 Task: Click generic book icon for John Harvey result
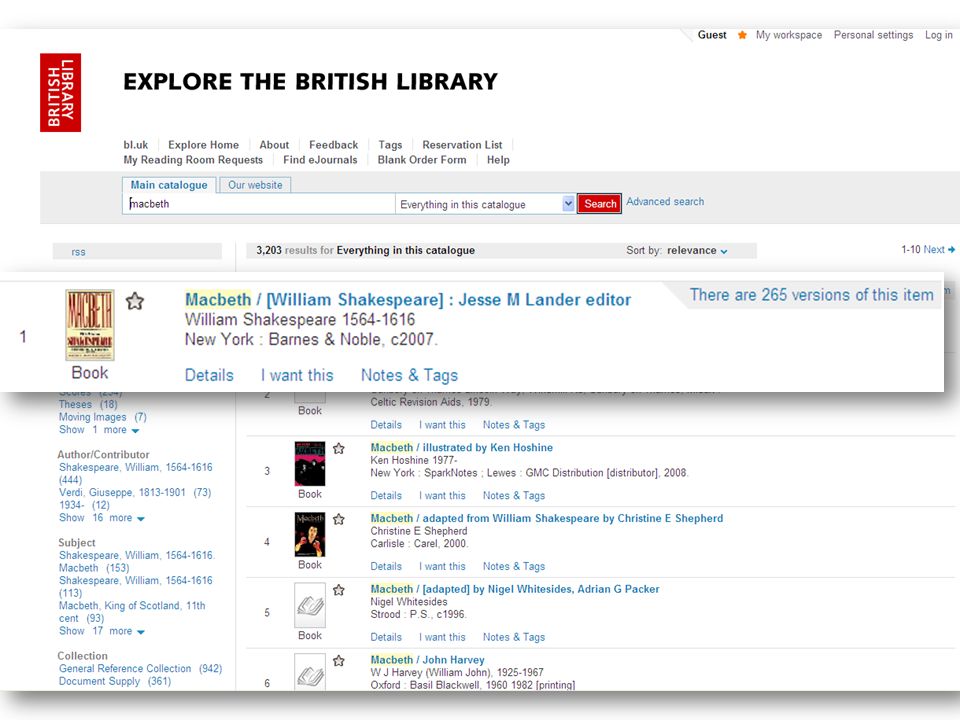[310, 672]
